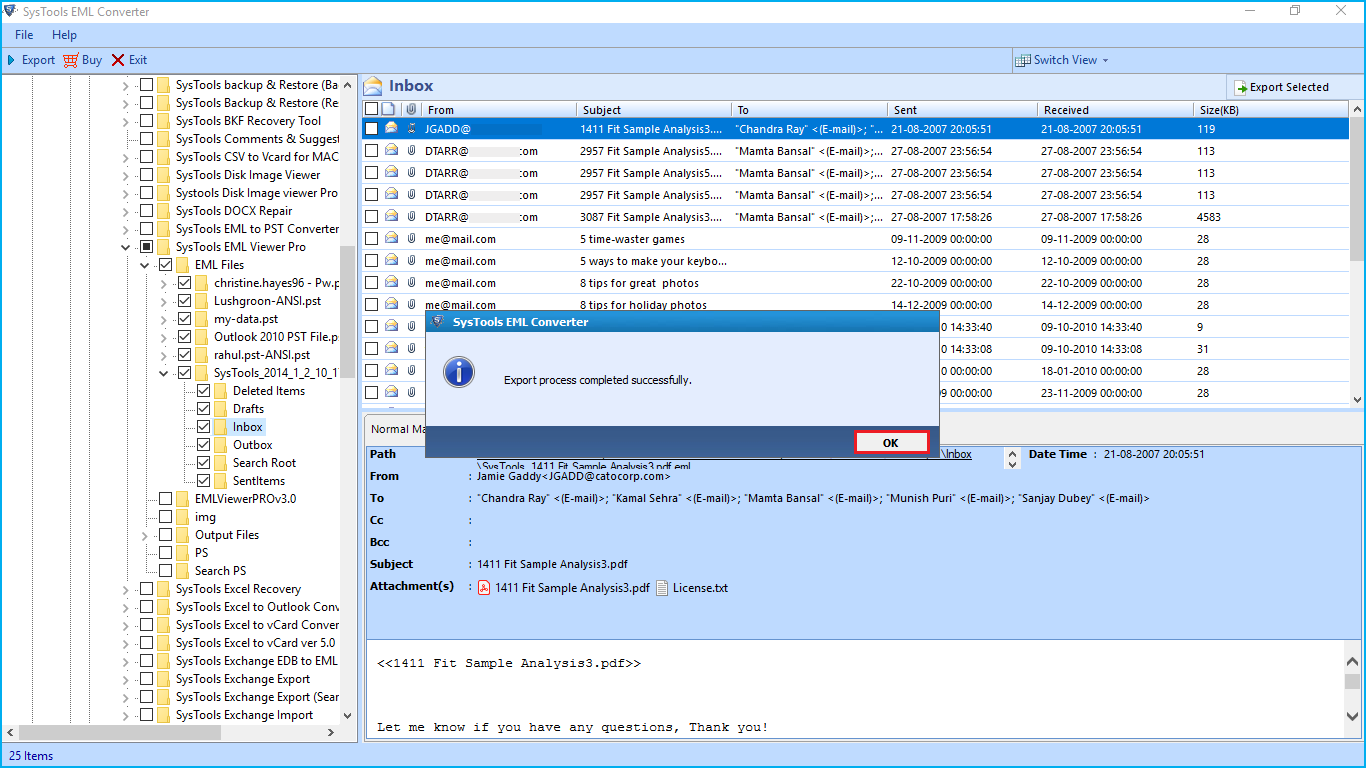Click the Inbox envelope header icon

(373, 86)
